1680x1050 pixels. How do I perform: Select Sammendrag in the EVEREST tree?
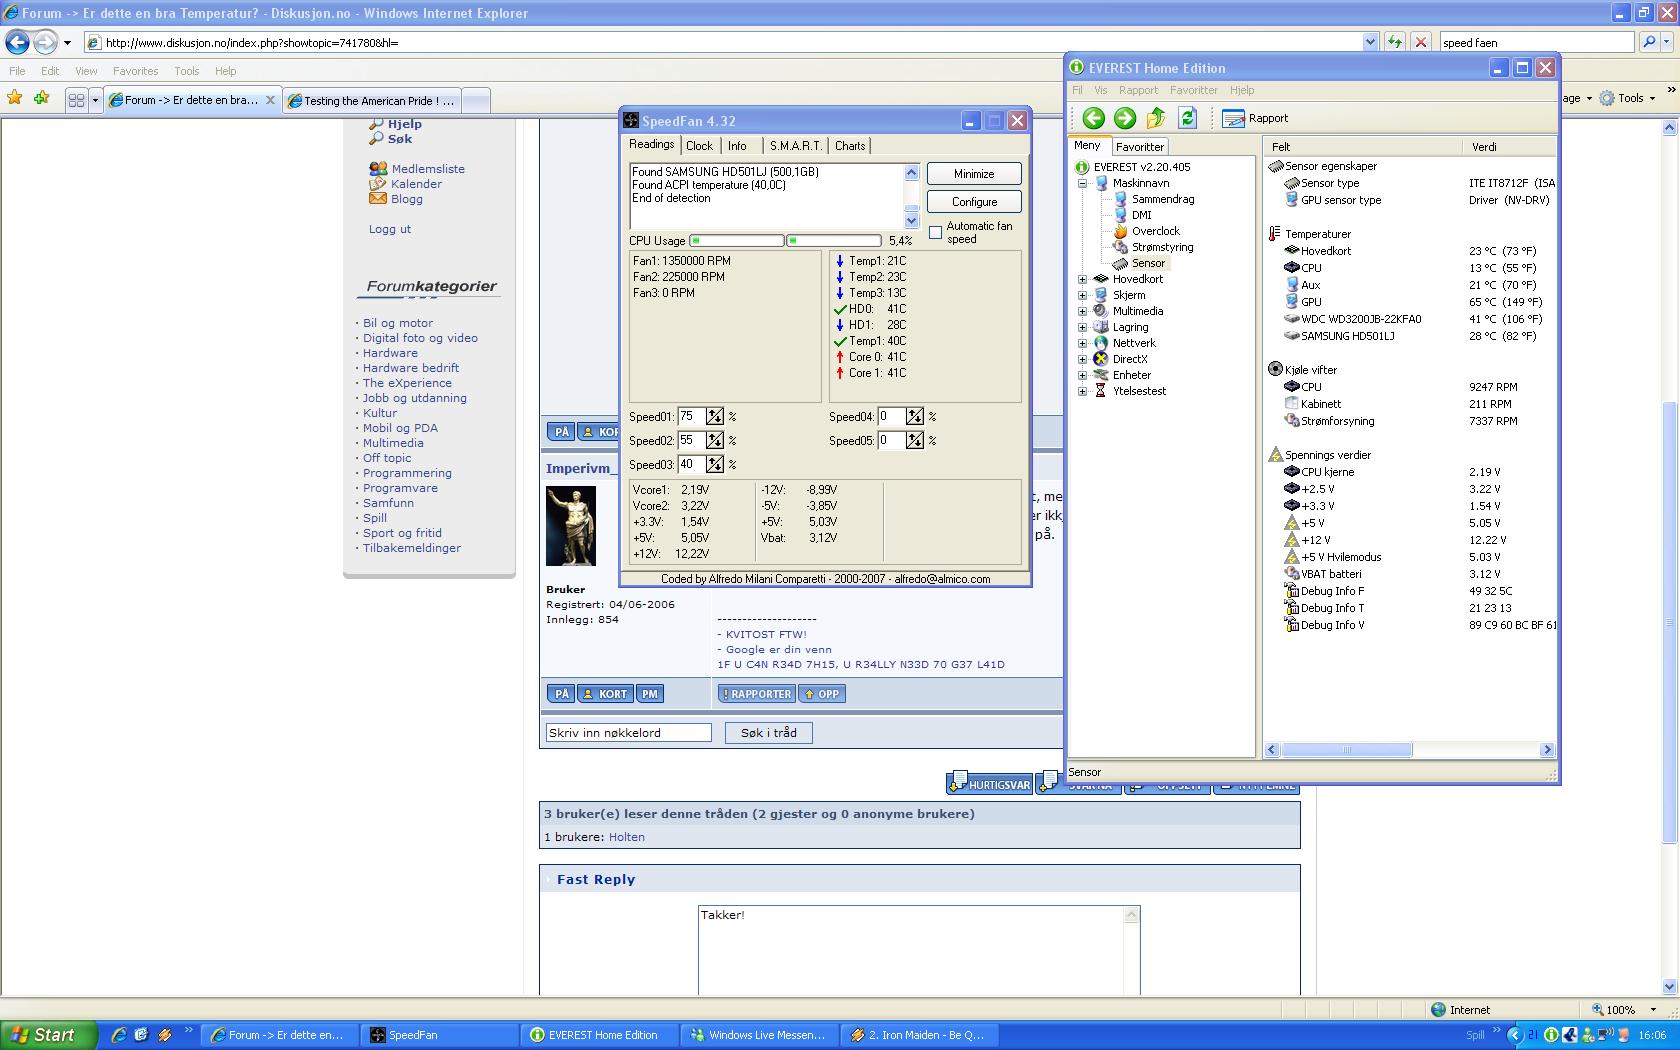[x=1162, y=199]
